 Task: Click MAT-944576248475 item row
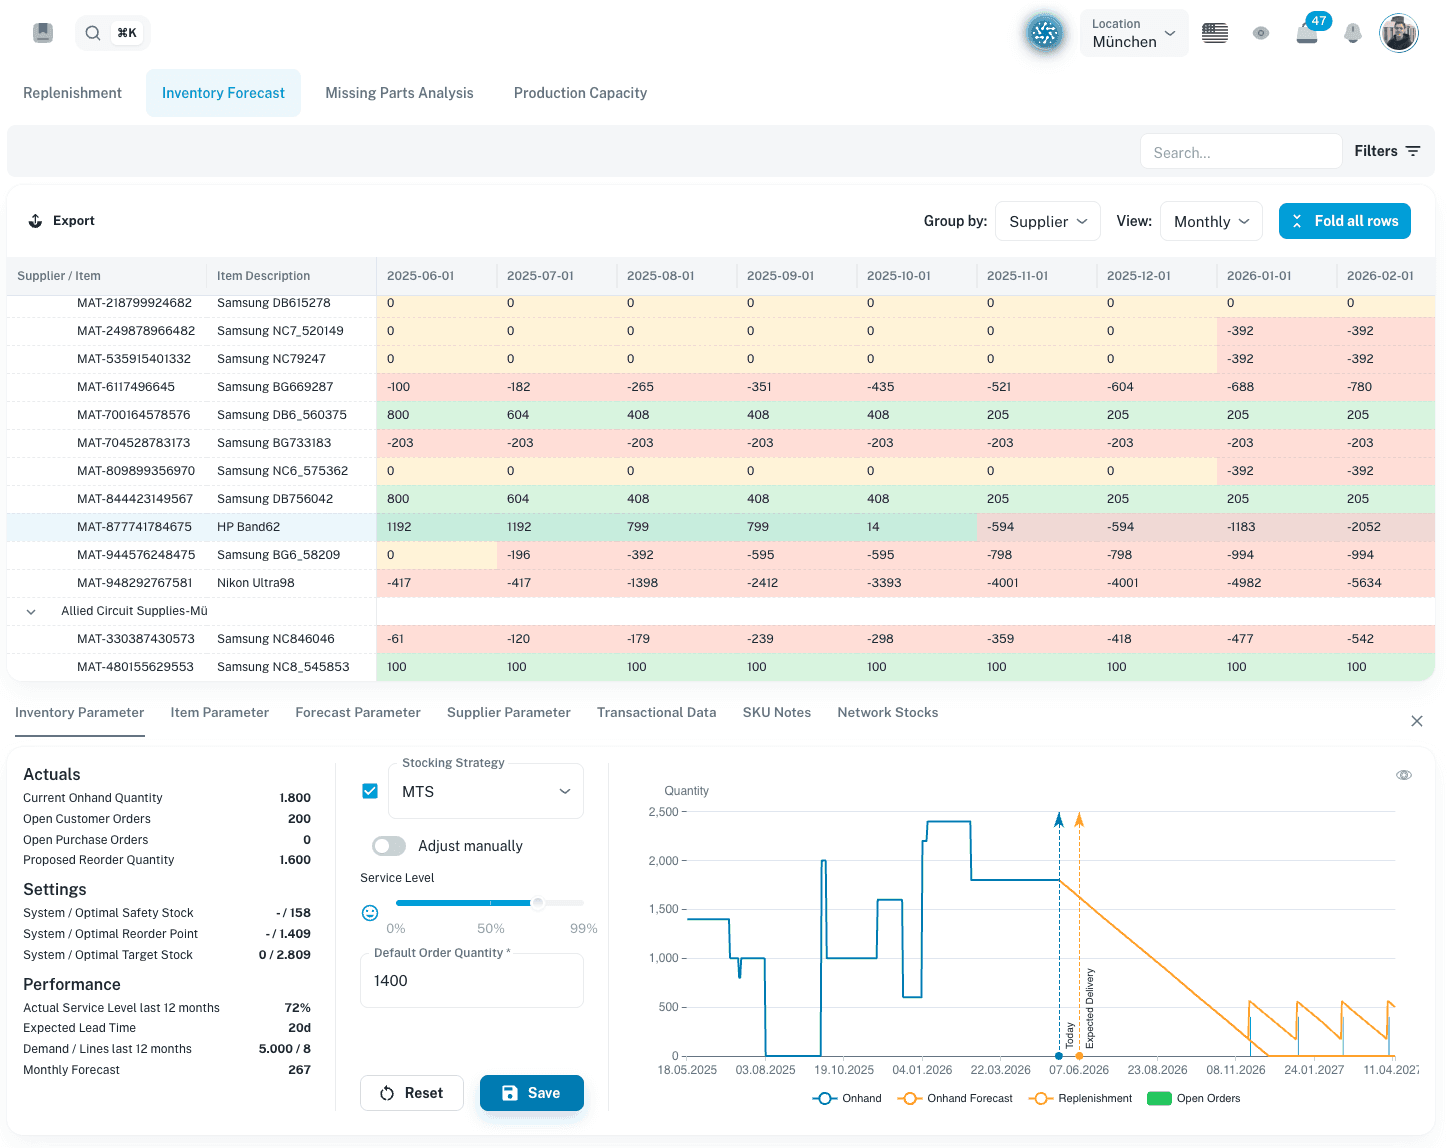point(720,555)
